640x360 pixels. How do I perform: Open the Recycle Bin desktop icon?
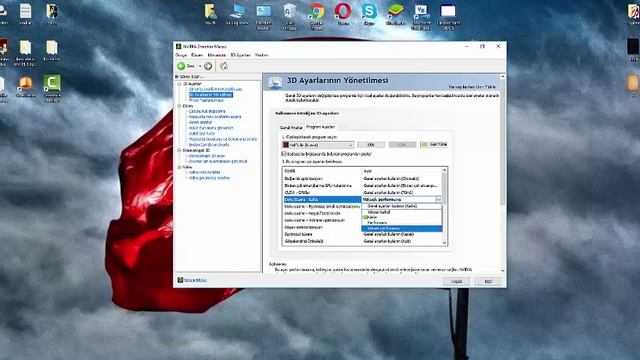289,11
